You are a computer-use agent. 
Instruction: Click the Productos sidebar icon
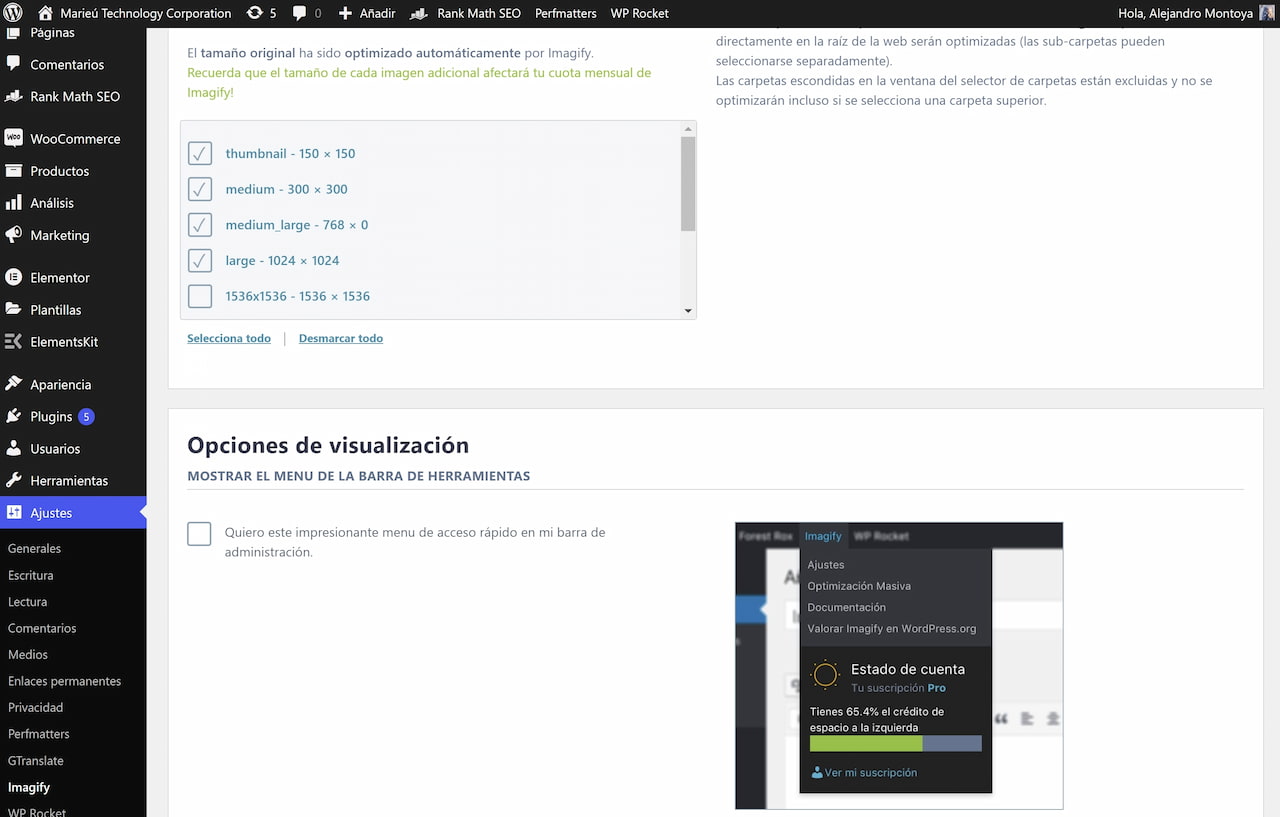(13, 171)
